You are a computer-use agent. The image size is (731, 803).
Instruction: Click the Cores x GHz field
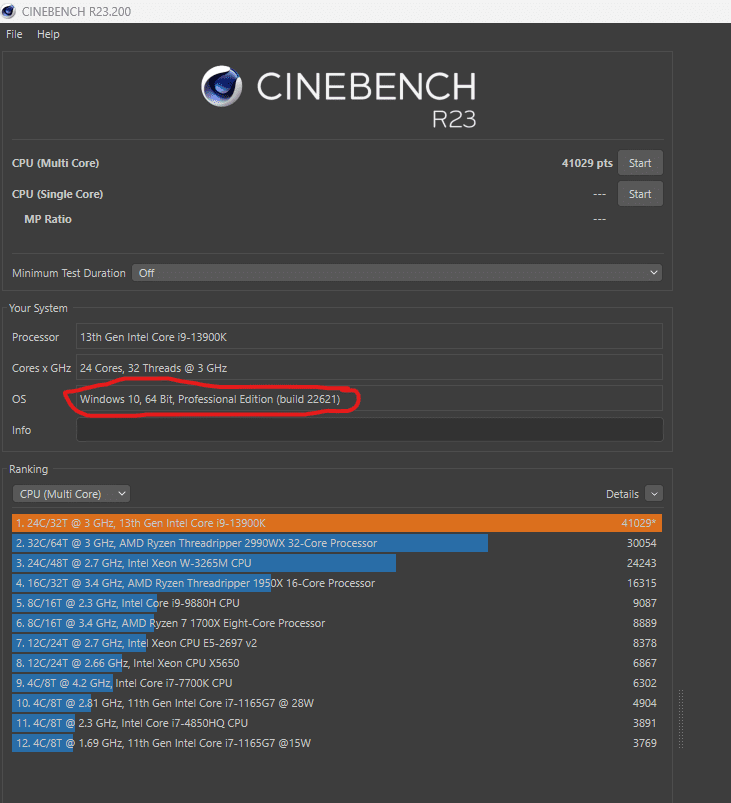click(x=369, y=367)
